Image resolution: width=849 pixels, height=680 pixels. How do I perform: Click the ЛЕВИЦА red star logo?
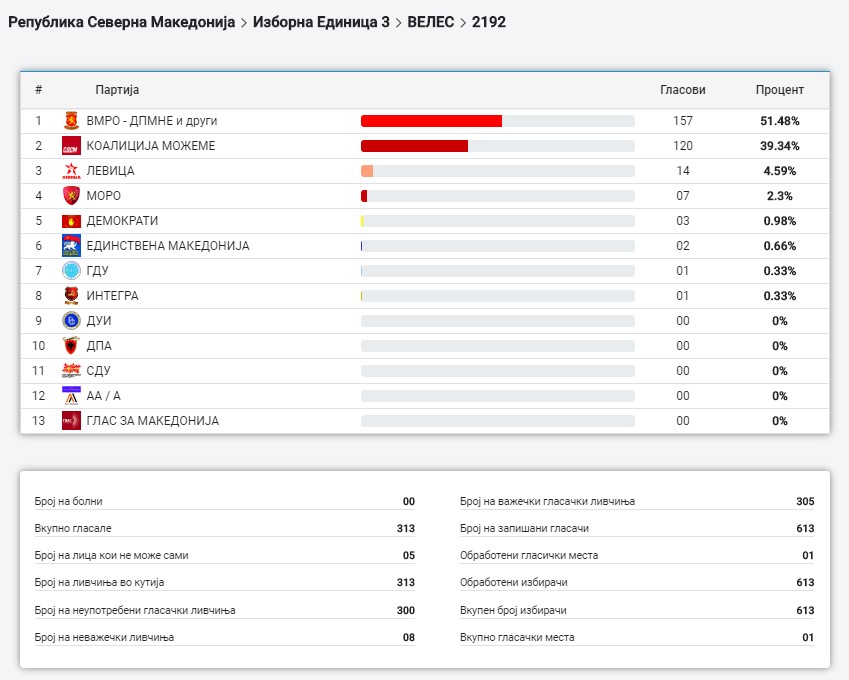(71, 171)
